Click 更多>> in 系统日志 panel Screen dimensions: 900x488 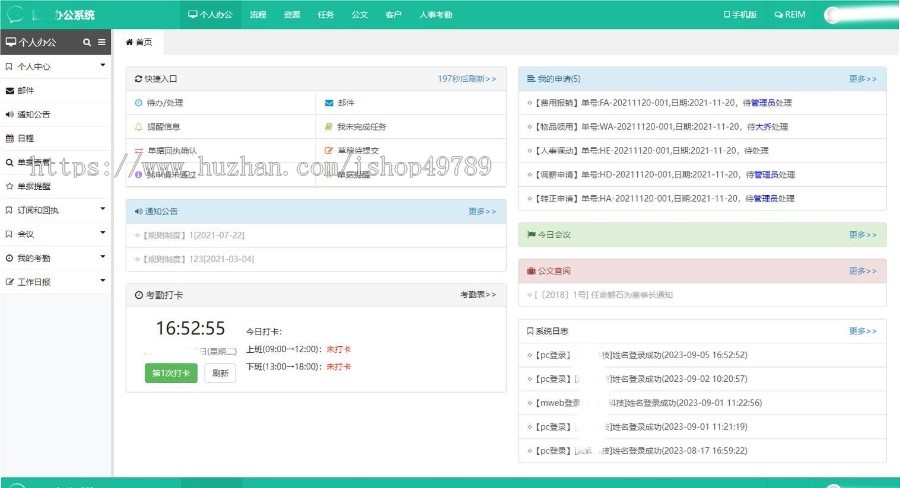coord(863,331)
